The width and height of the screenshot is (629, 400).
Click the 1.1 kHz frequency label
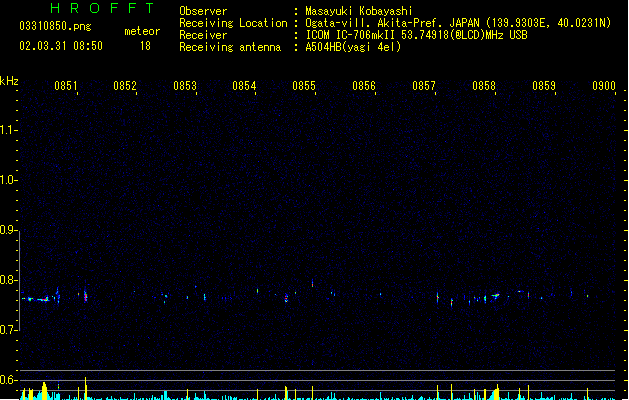(x=8, y=130)
